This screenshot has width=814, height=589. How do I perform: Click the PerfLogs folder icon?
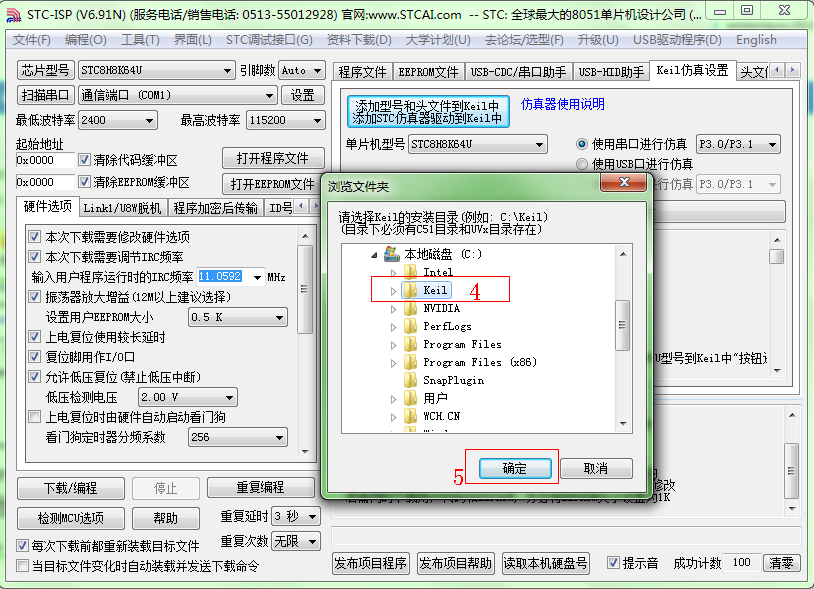(x=410, y=326)
